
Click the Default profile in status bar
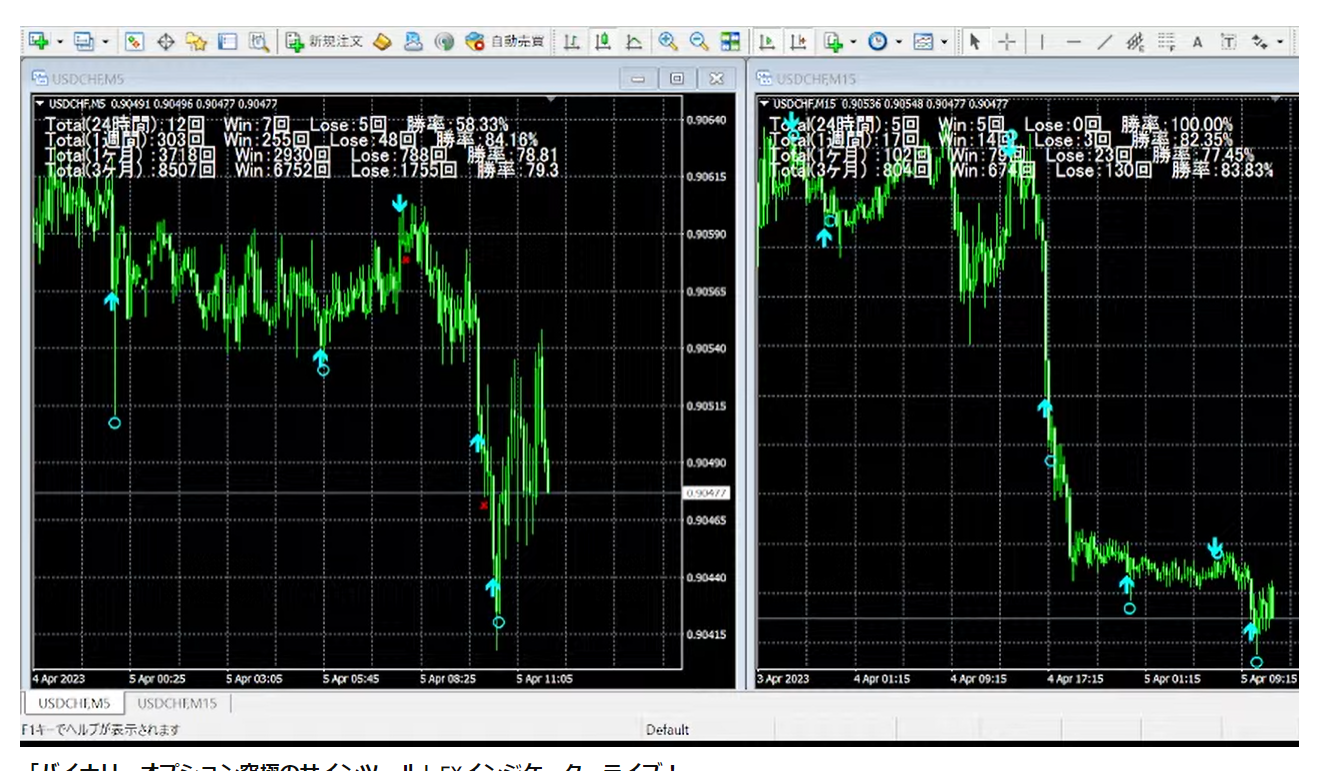click(667, 730)
